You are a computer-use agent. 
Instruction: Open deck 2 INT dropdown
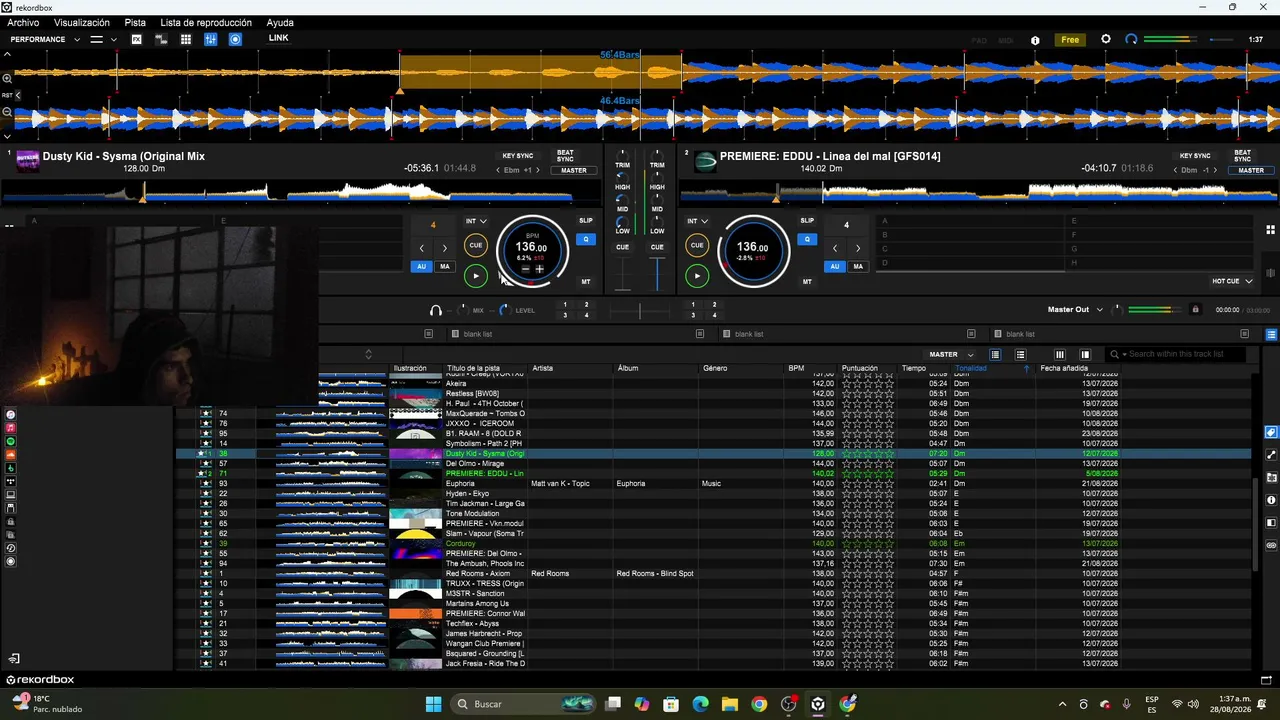(697, 221)
